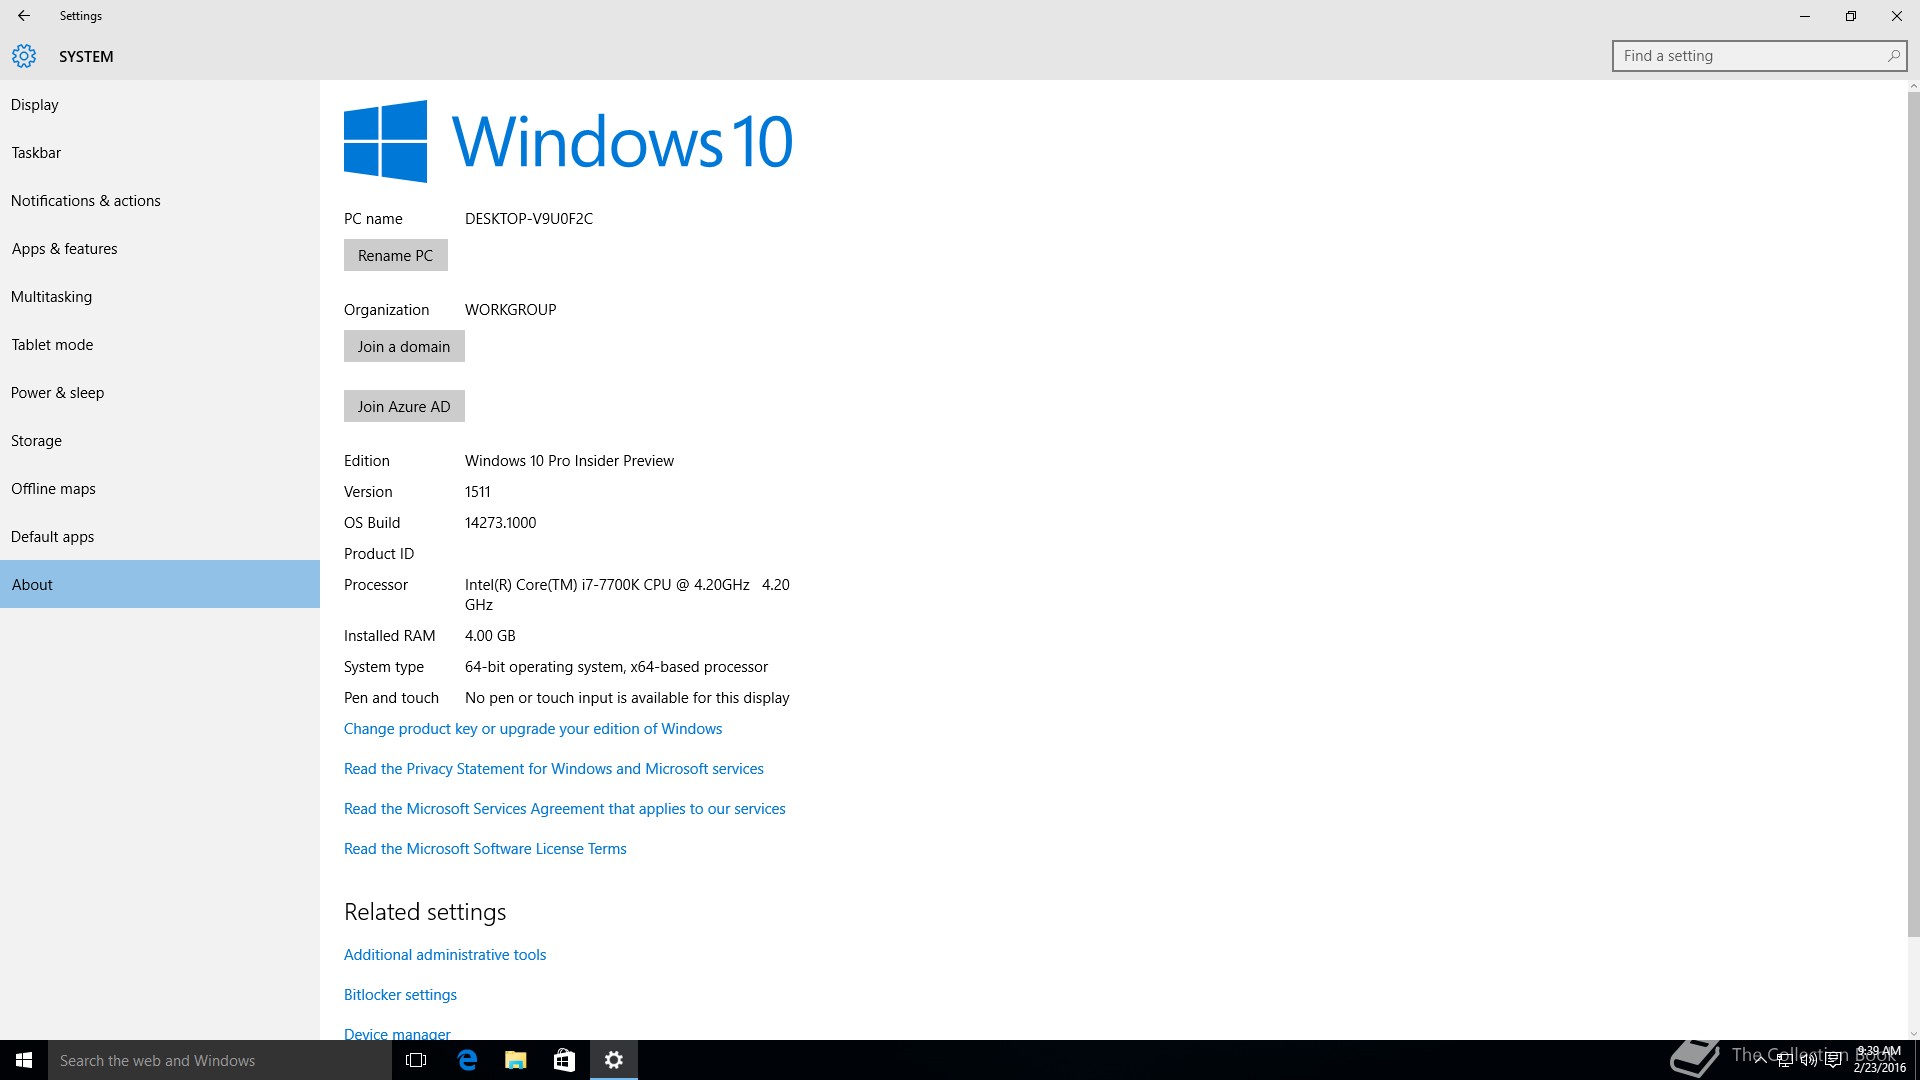
Task: Click the scrollbar up arrow
Action: pos(1913,86)
